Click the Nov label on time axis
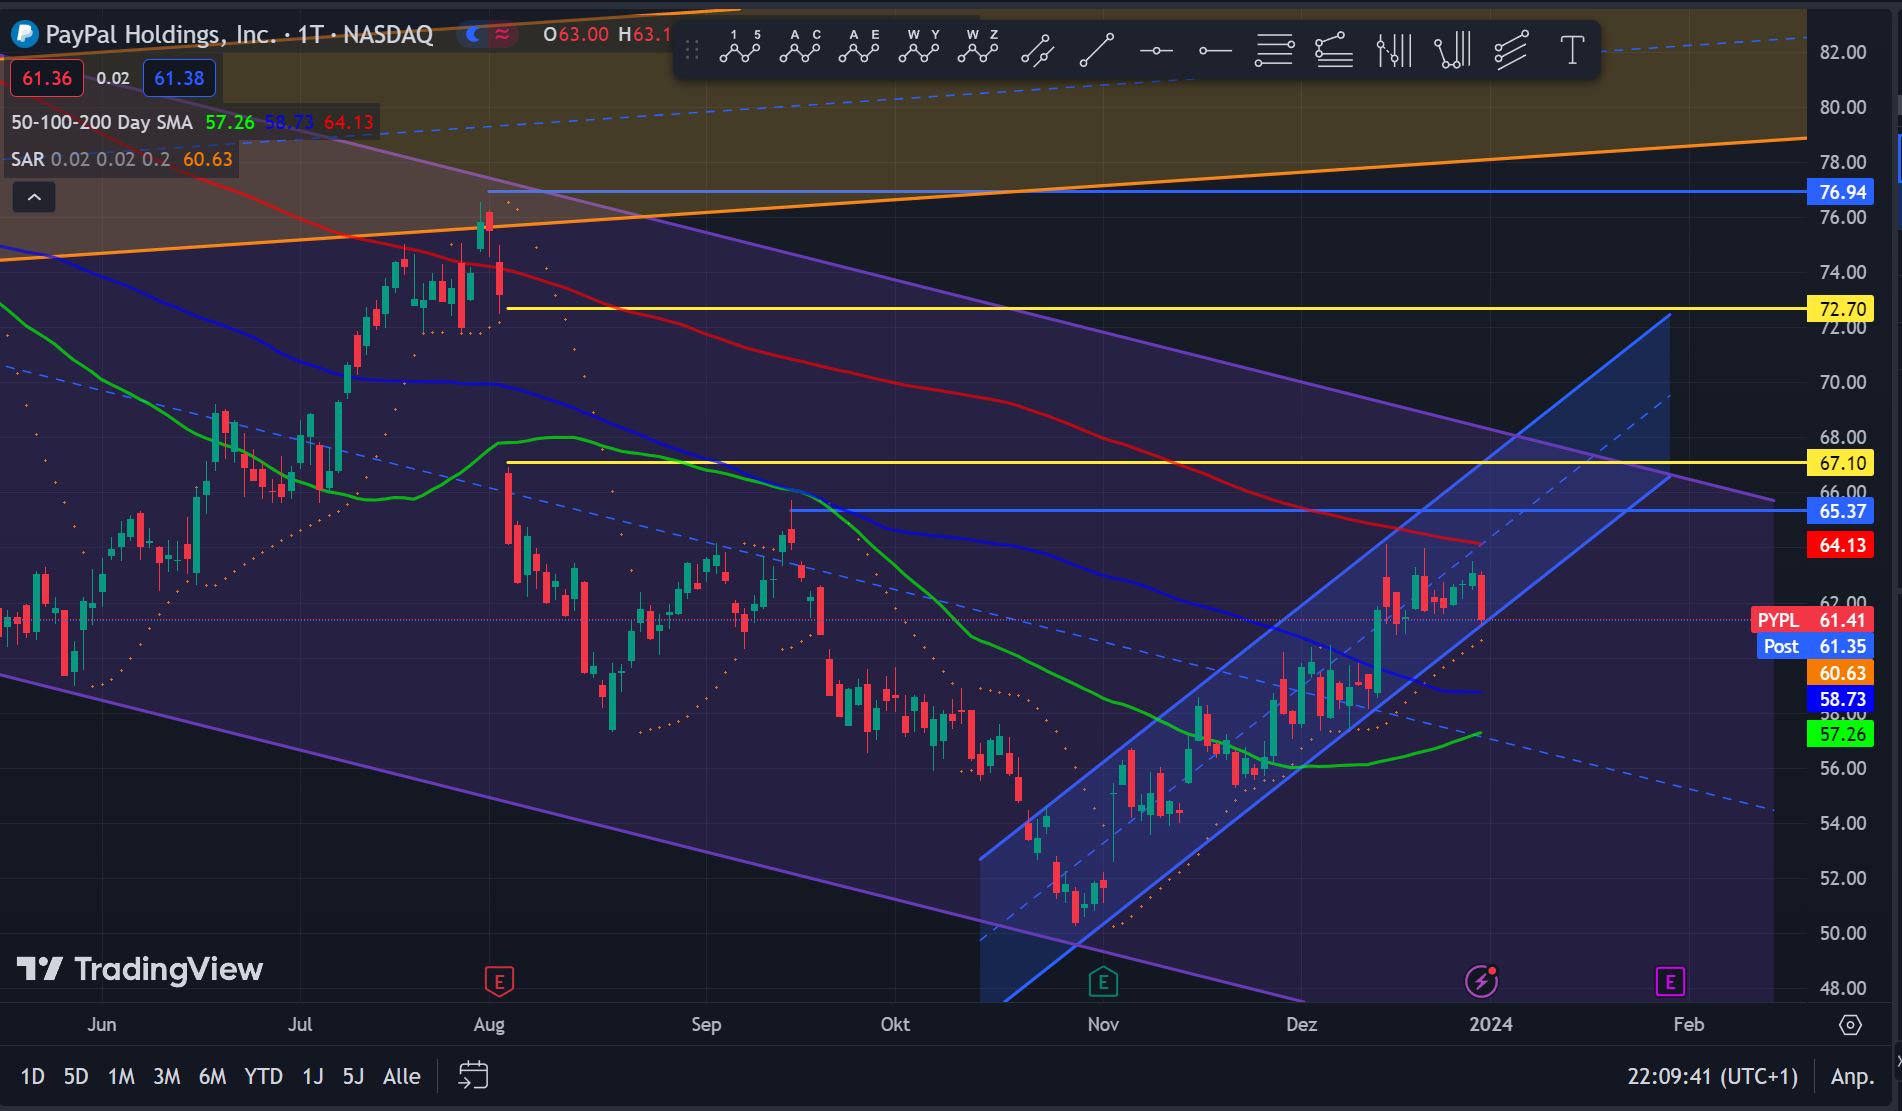Viewport: 1902px width, 1111px height. tap(1103, 1024)
